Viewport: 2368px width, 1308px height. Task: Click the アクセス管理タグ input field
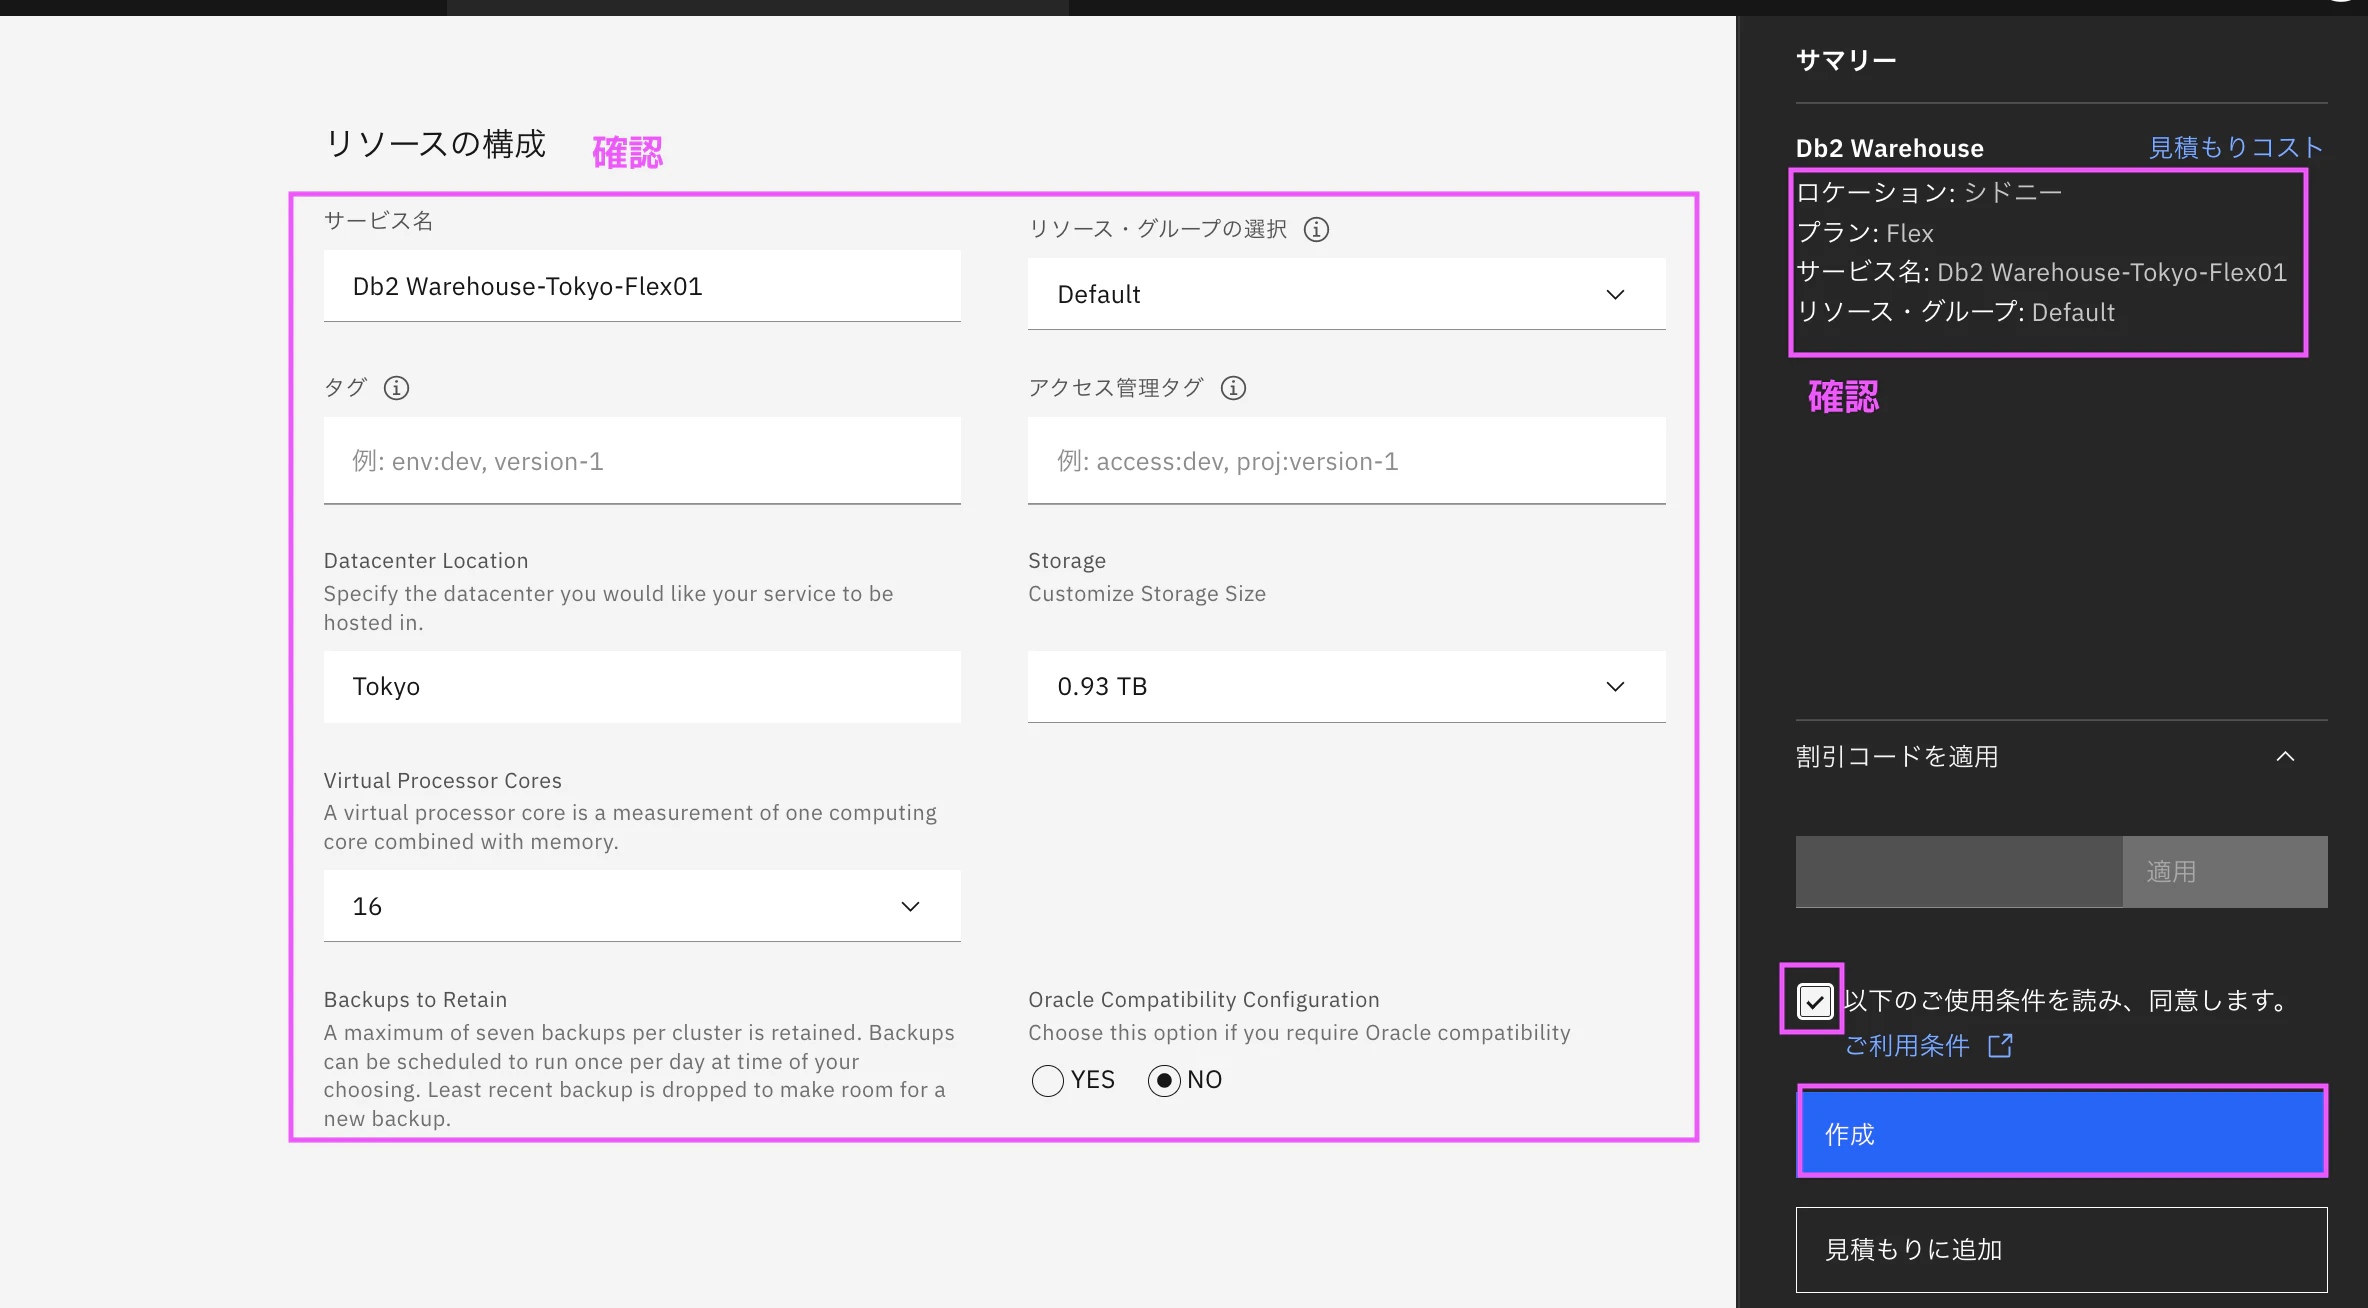click(1346, 461)
